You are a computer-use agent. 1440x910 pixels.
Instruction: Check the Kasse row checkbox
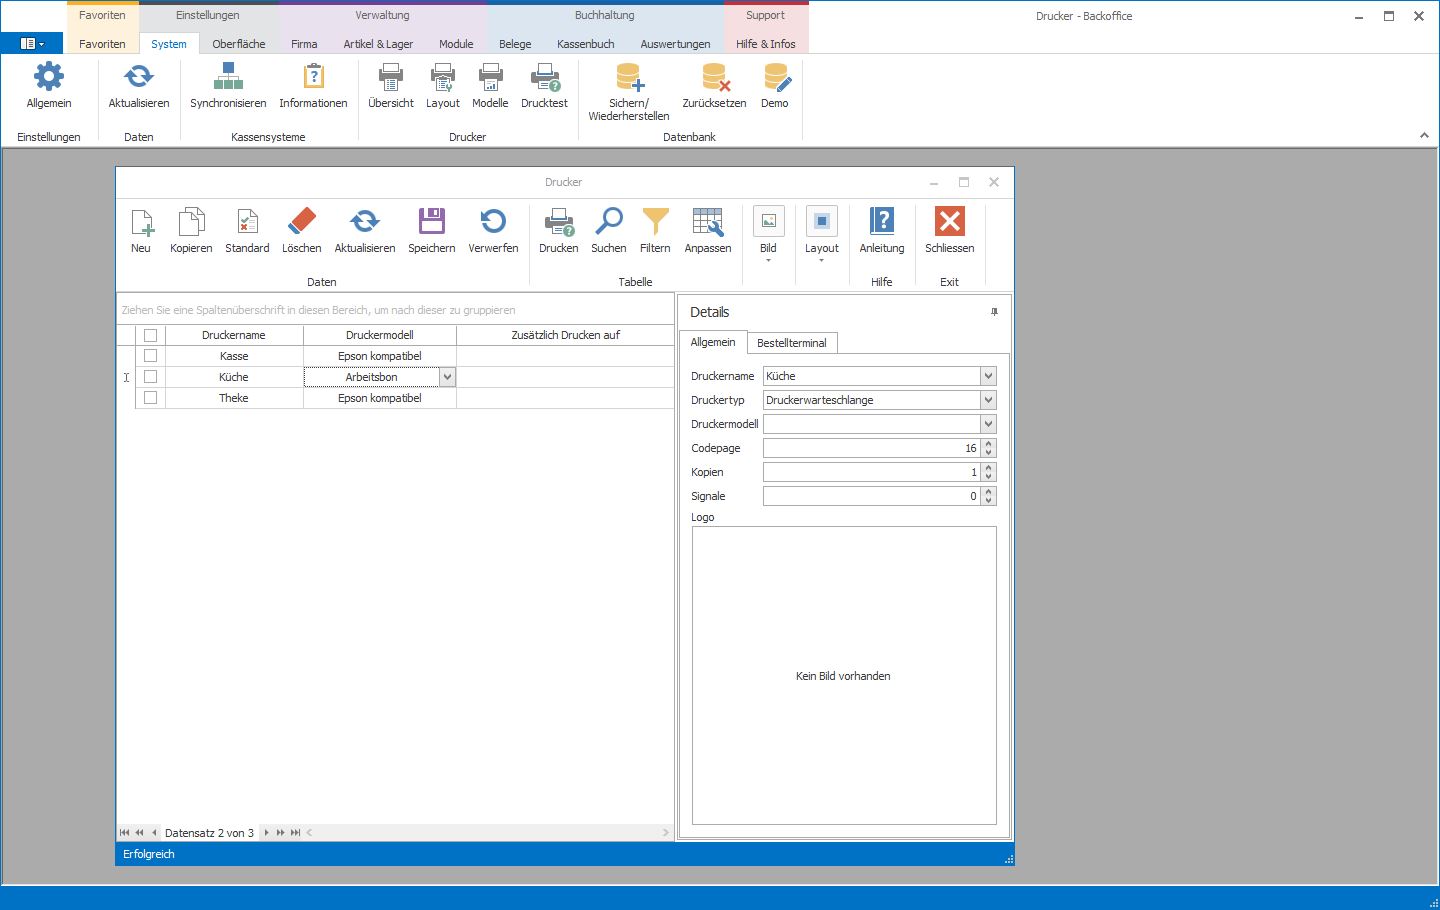(x=151, y=356)
